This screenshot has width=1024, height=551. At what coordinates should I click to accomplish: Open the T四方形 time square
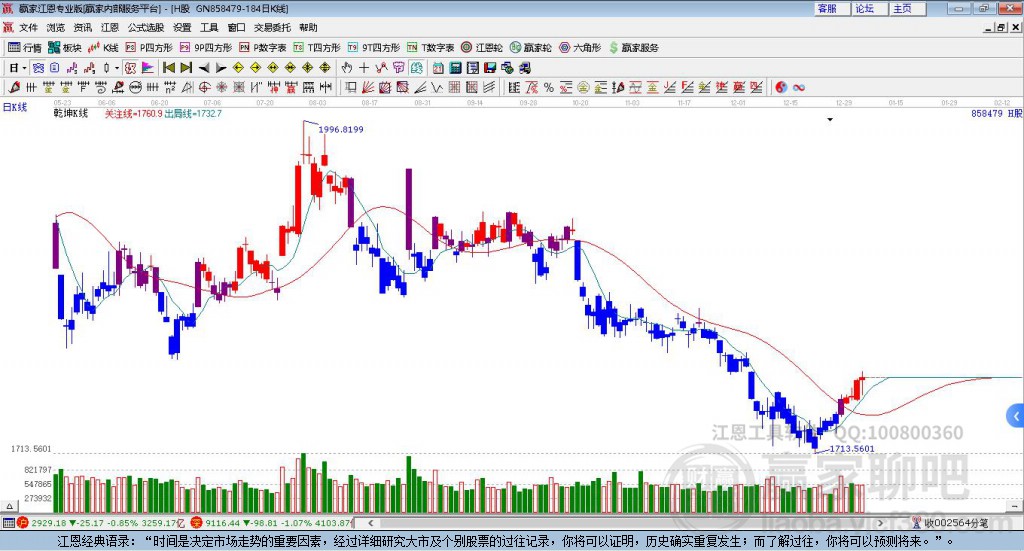tap(317, 48)
